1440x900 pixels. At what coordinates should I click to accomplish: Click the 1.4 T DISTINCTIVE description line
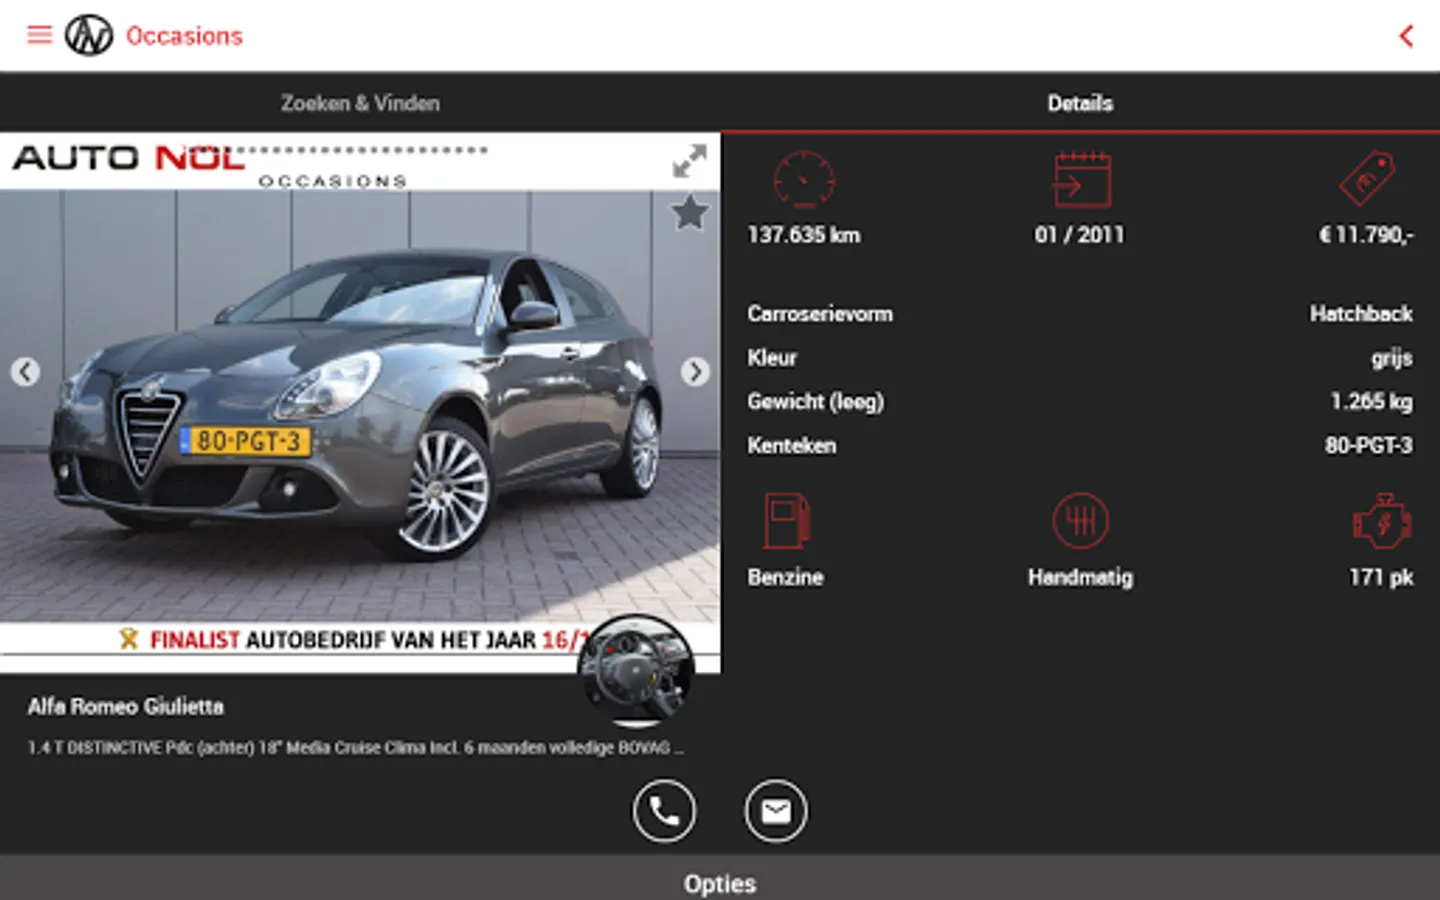(x=356, y=747)
